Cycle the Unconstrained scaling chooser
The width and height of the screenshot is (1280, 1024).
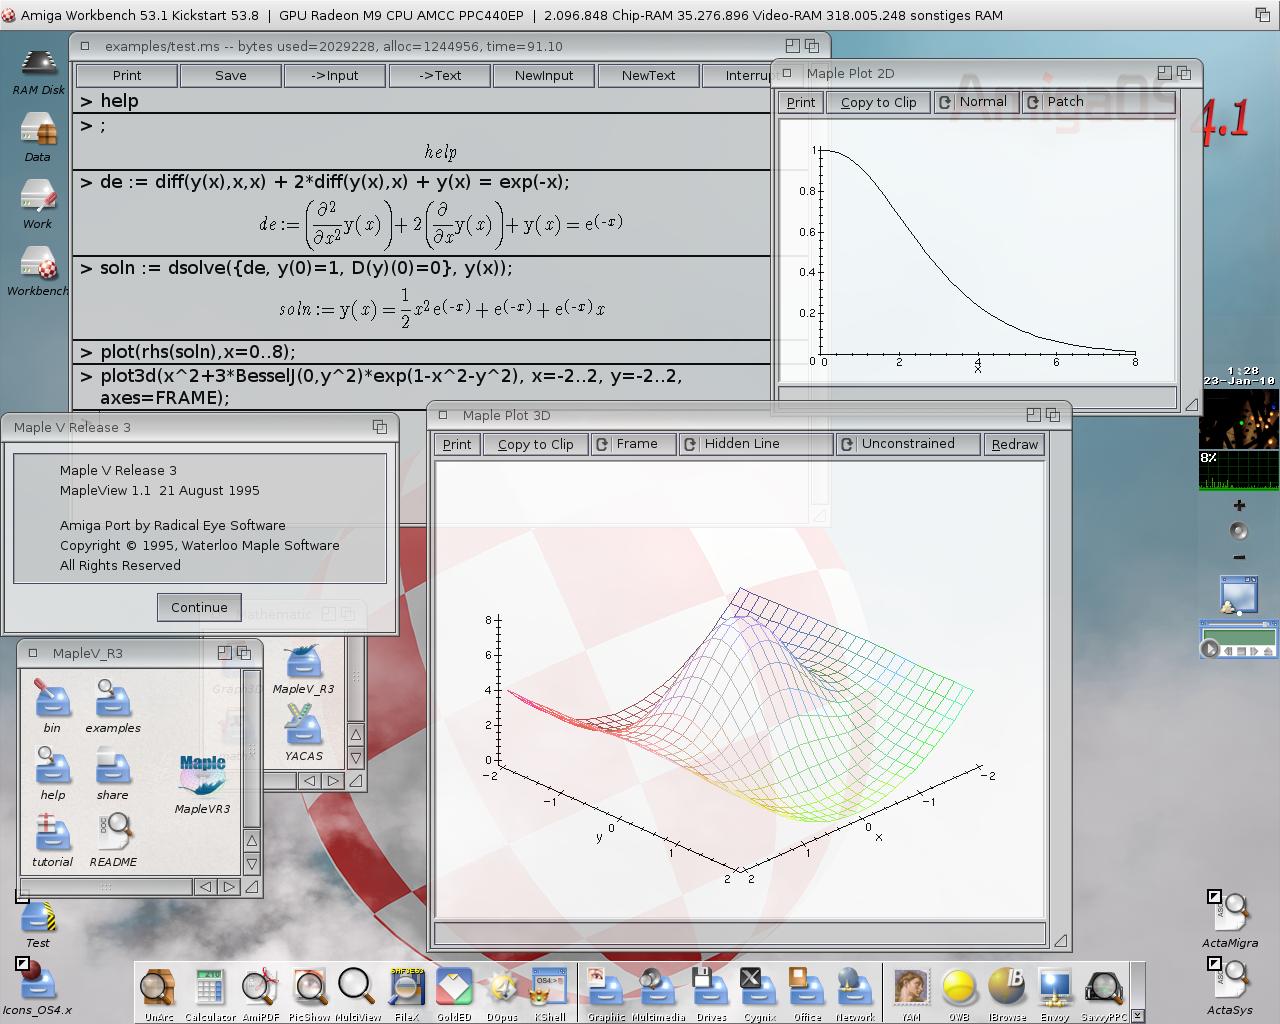[x=907, y=444]
